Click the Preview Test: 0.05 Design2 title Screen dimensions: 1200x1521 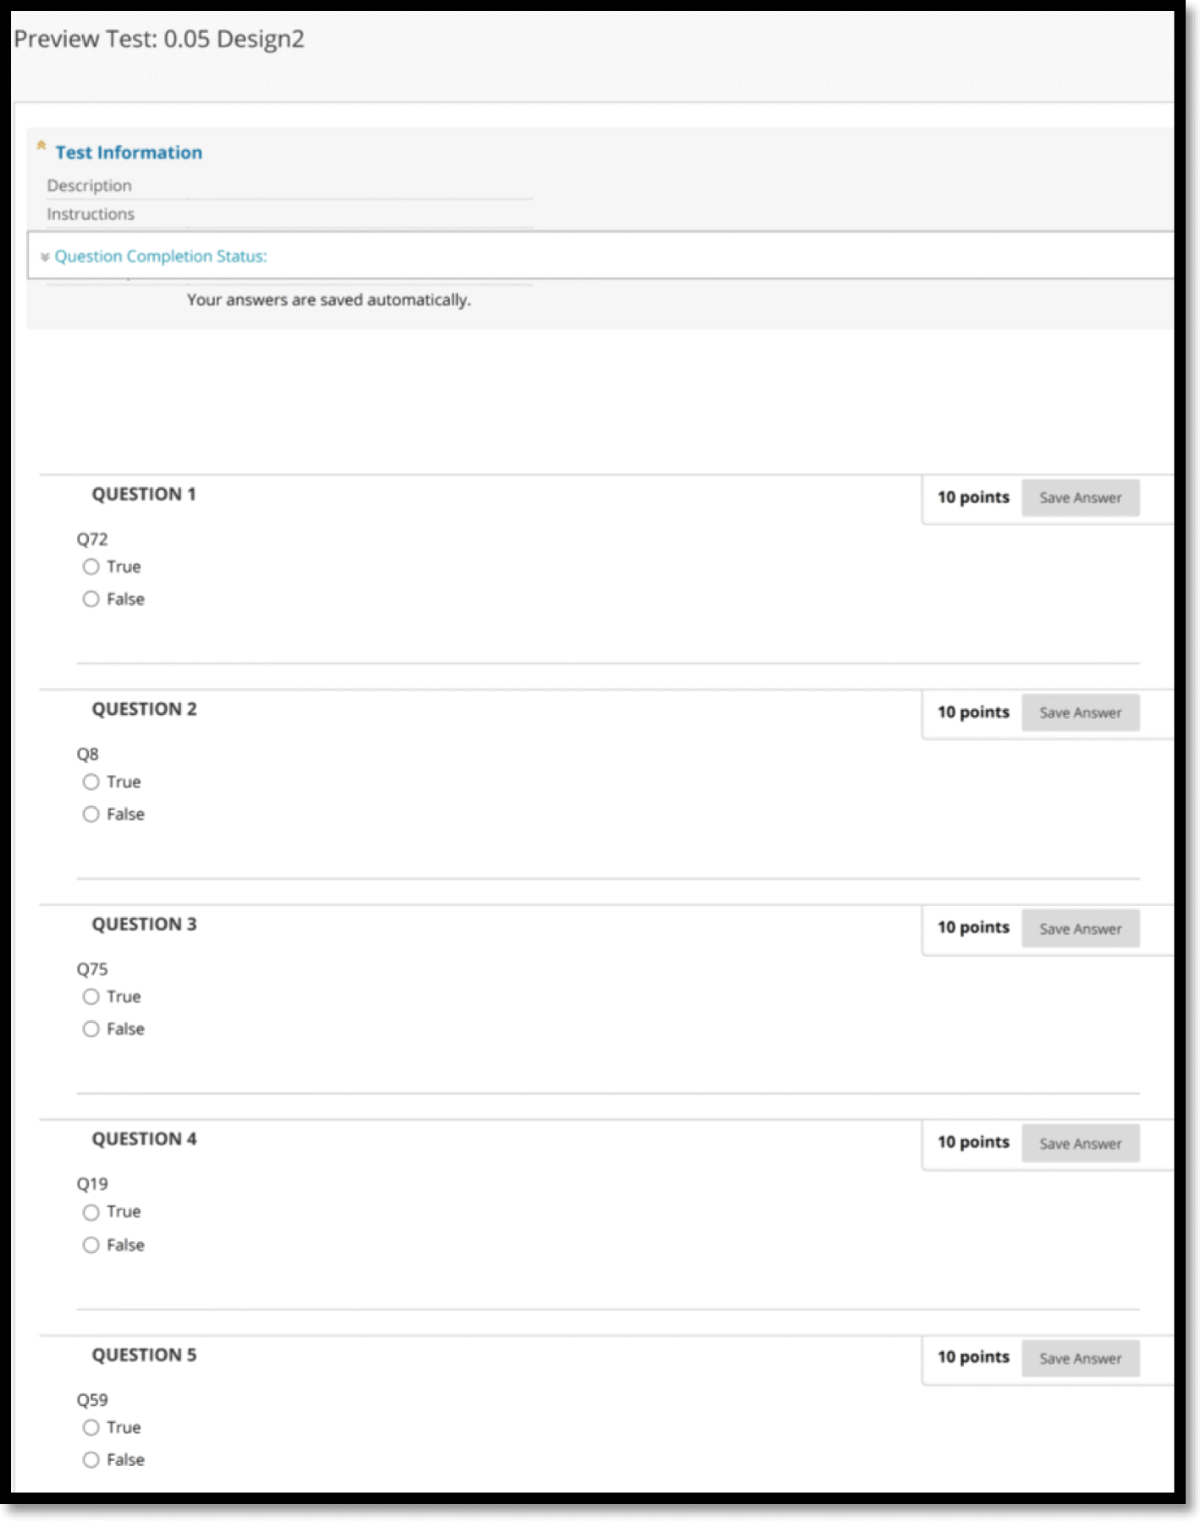pyautogui.click(x=159, y=40)
